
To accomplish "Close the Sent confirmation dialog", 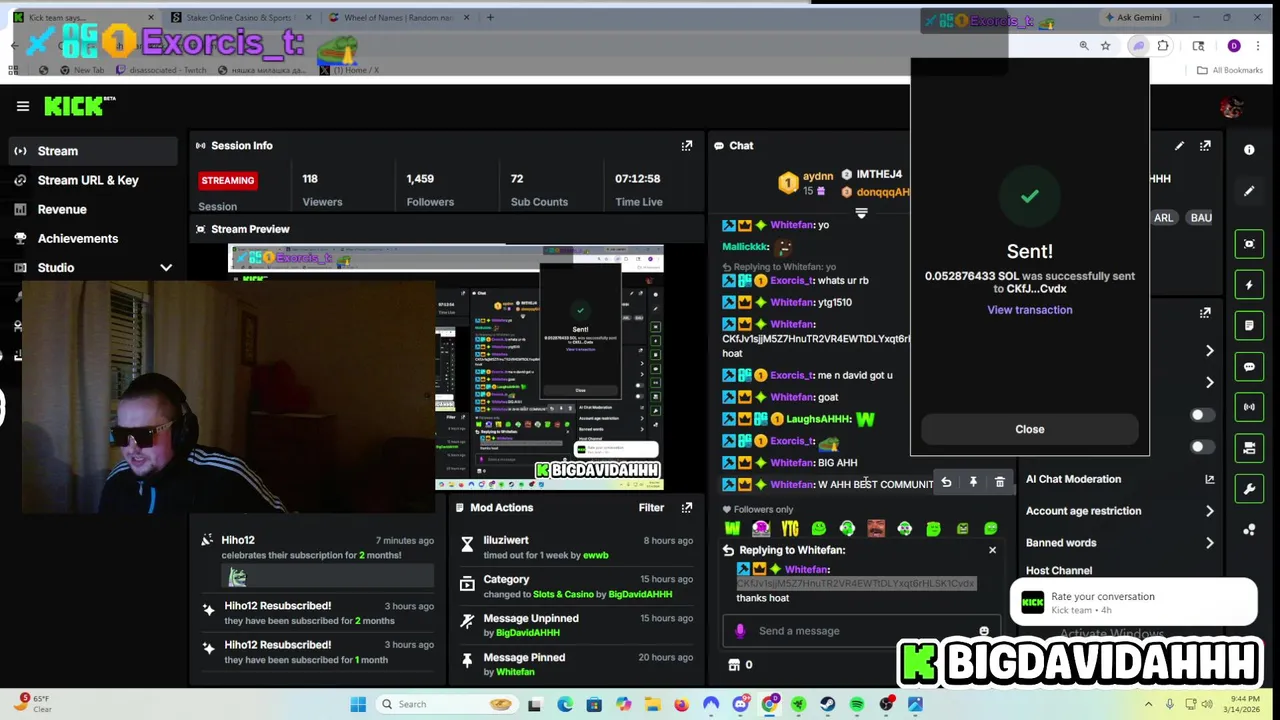I will pyautogui.click(x=1029, y=429).
